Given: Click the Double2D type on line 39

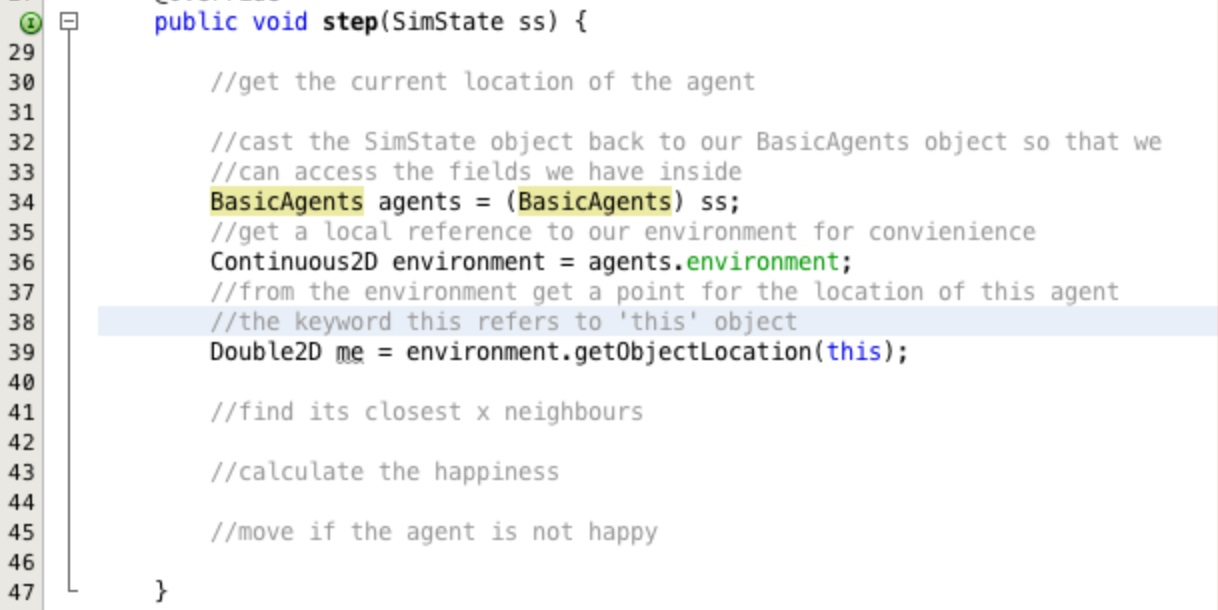Looking at the screenshot, I should tap(266, 352).
